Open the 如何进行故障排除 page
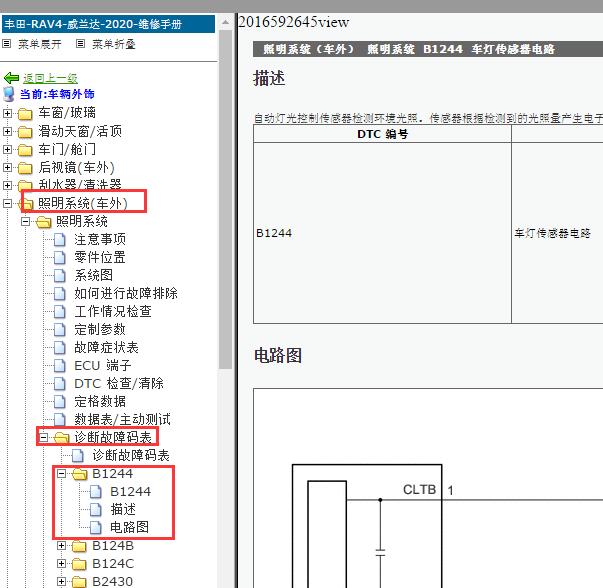The height and width of the screenshot is (588, 603). click(x=126, y=293)
